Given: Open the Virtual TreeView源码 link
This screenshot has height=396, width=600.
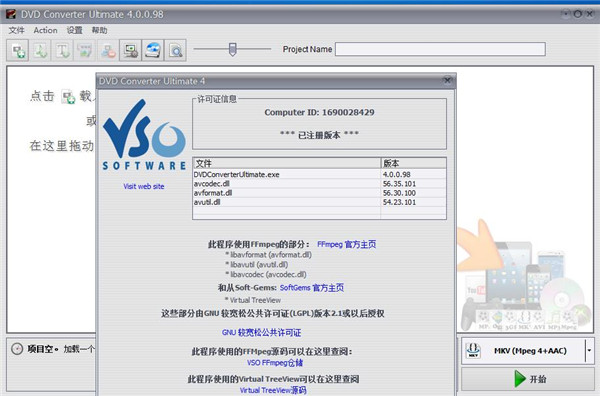Looking at the screenshot, I should (273, 390).
